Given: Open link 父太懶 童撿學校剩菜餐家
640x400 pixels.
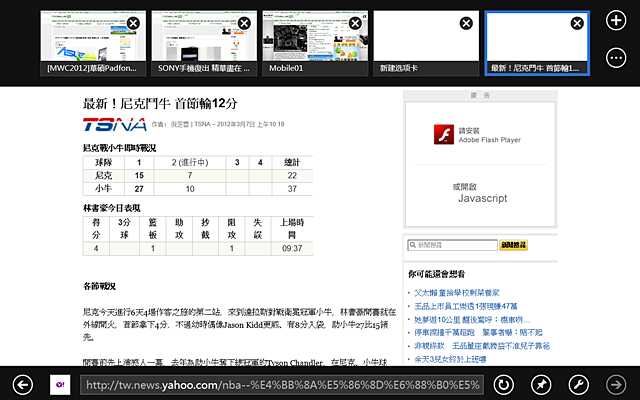Looking at the screenshot, I should coord(457,293).
